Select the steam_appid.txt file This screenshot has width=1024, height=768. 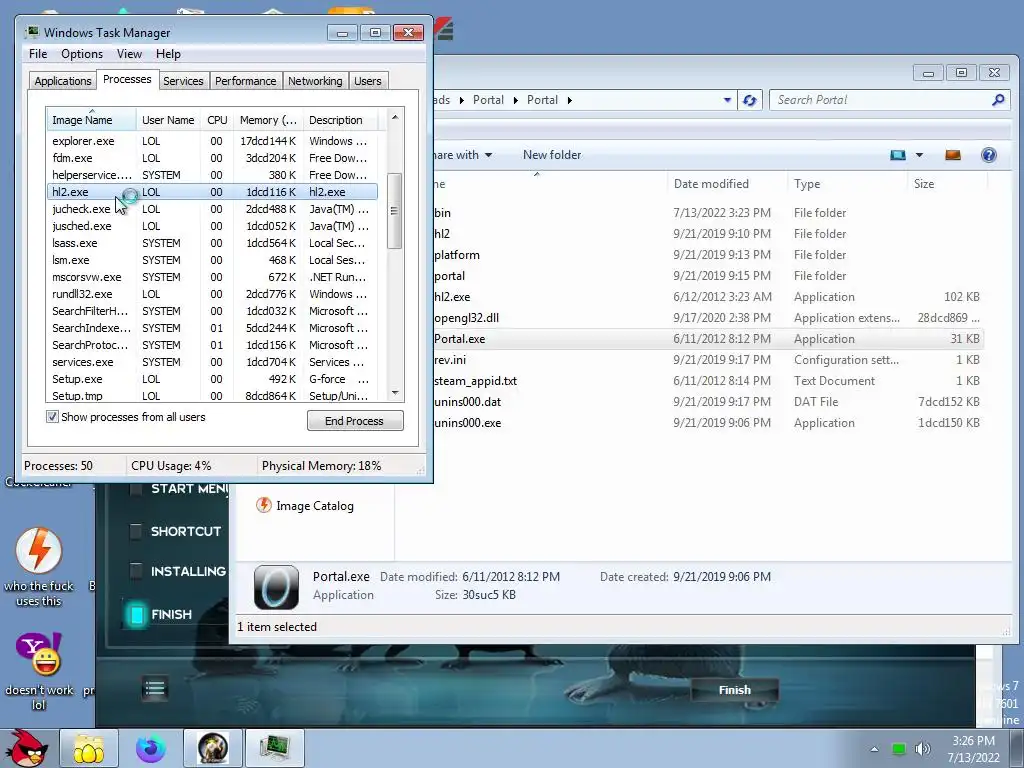pyautogui.click(x=709, y=381)
